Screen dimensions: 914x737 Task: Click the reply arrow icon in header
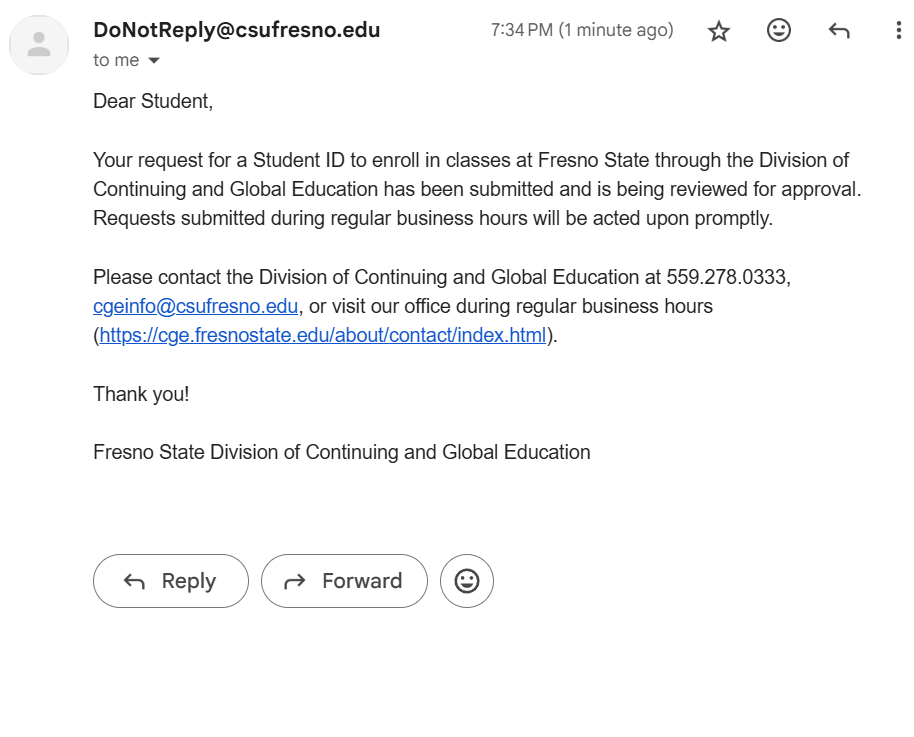click(839, 31)
